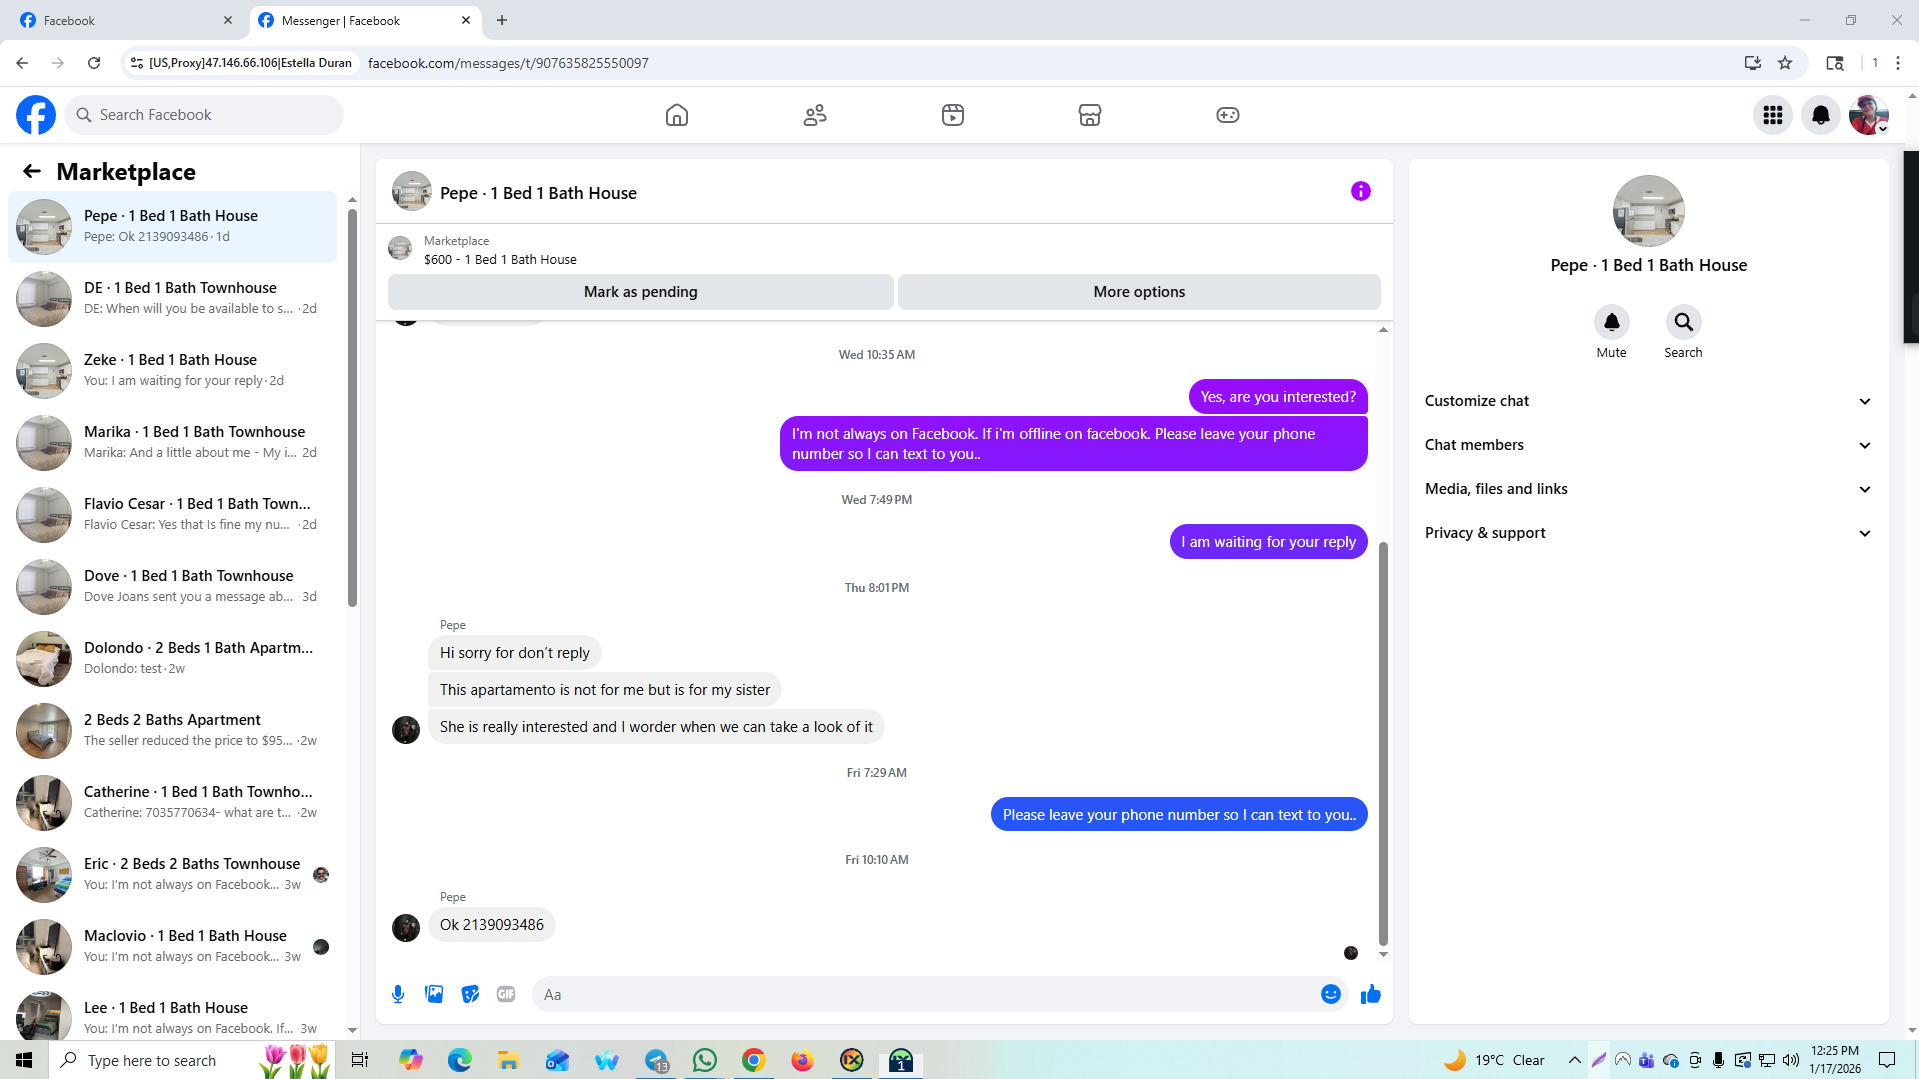
Task: Open Windows Start menu
Action: [24, 1060]
